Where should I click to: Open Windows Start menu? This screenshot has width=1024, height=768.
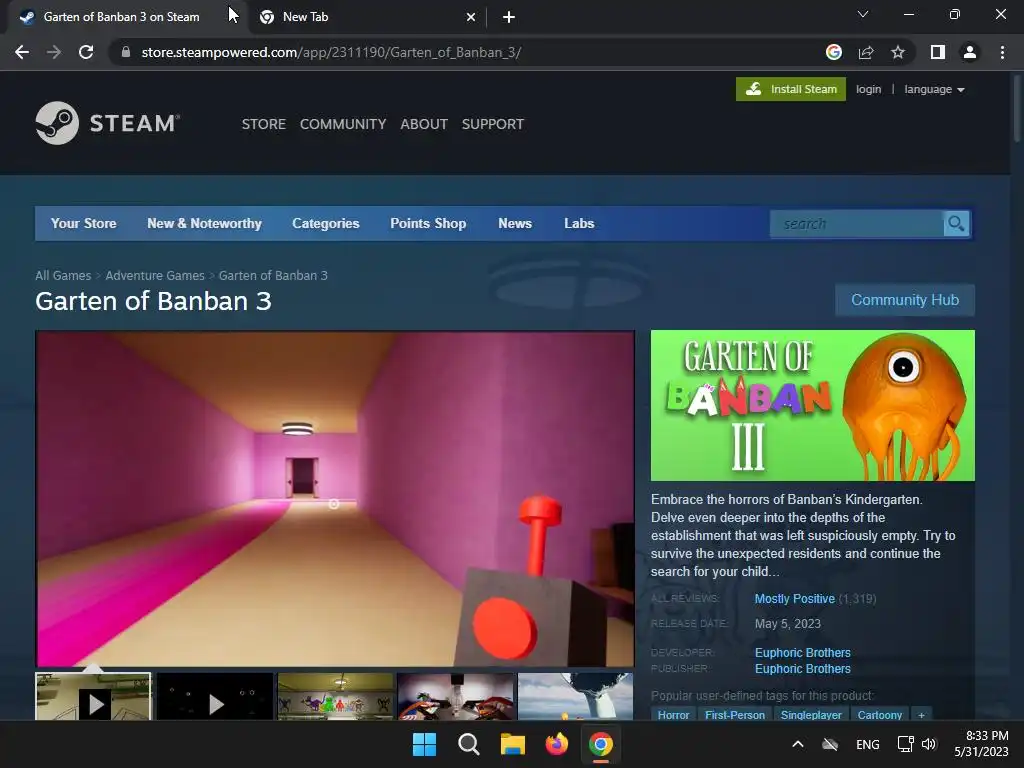pyautogui.click(x=424, y=744)
